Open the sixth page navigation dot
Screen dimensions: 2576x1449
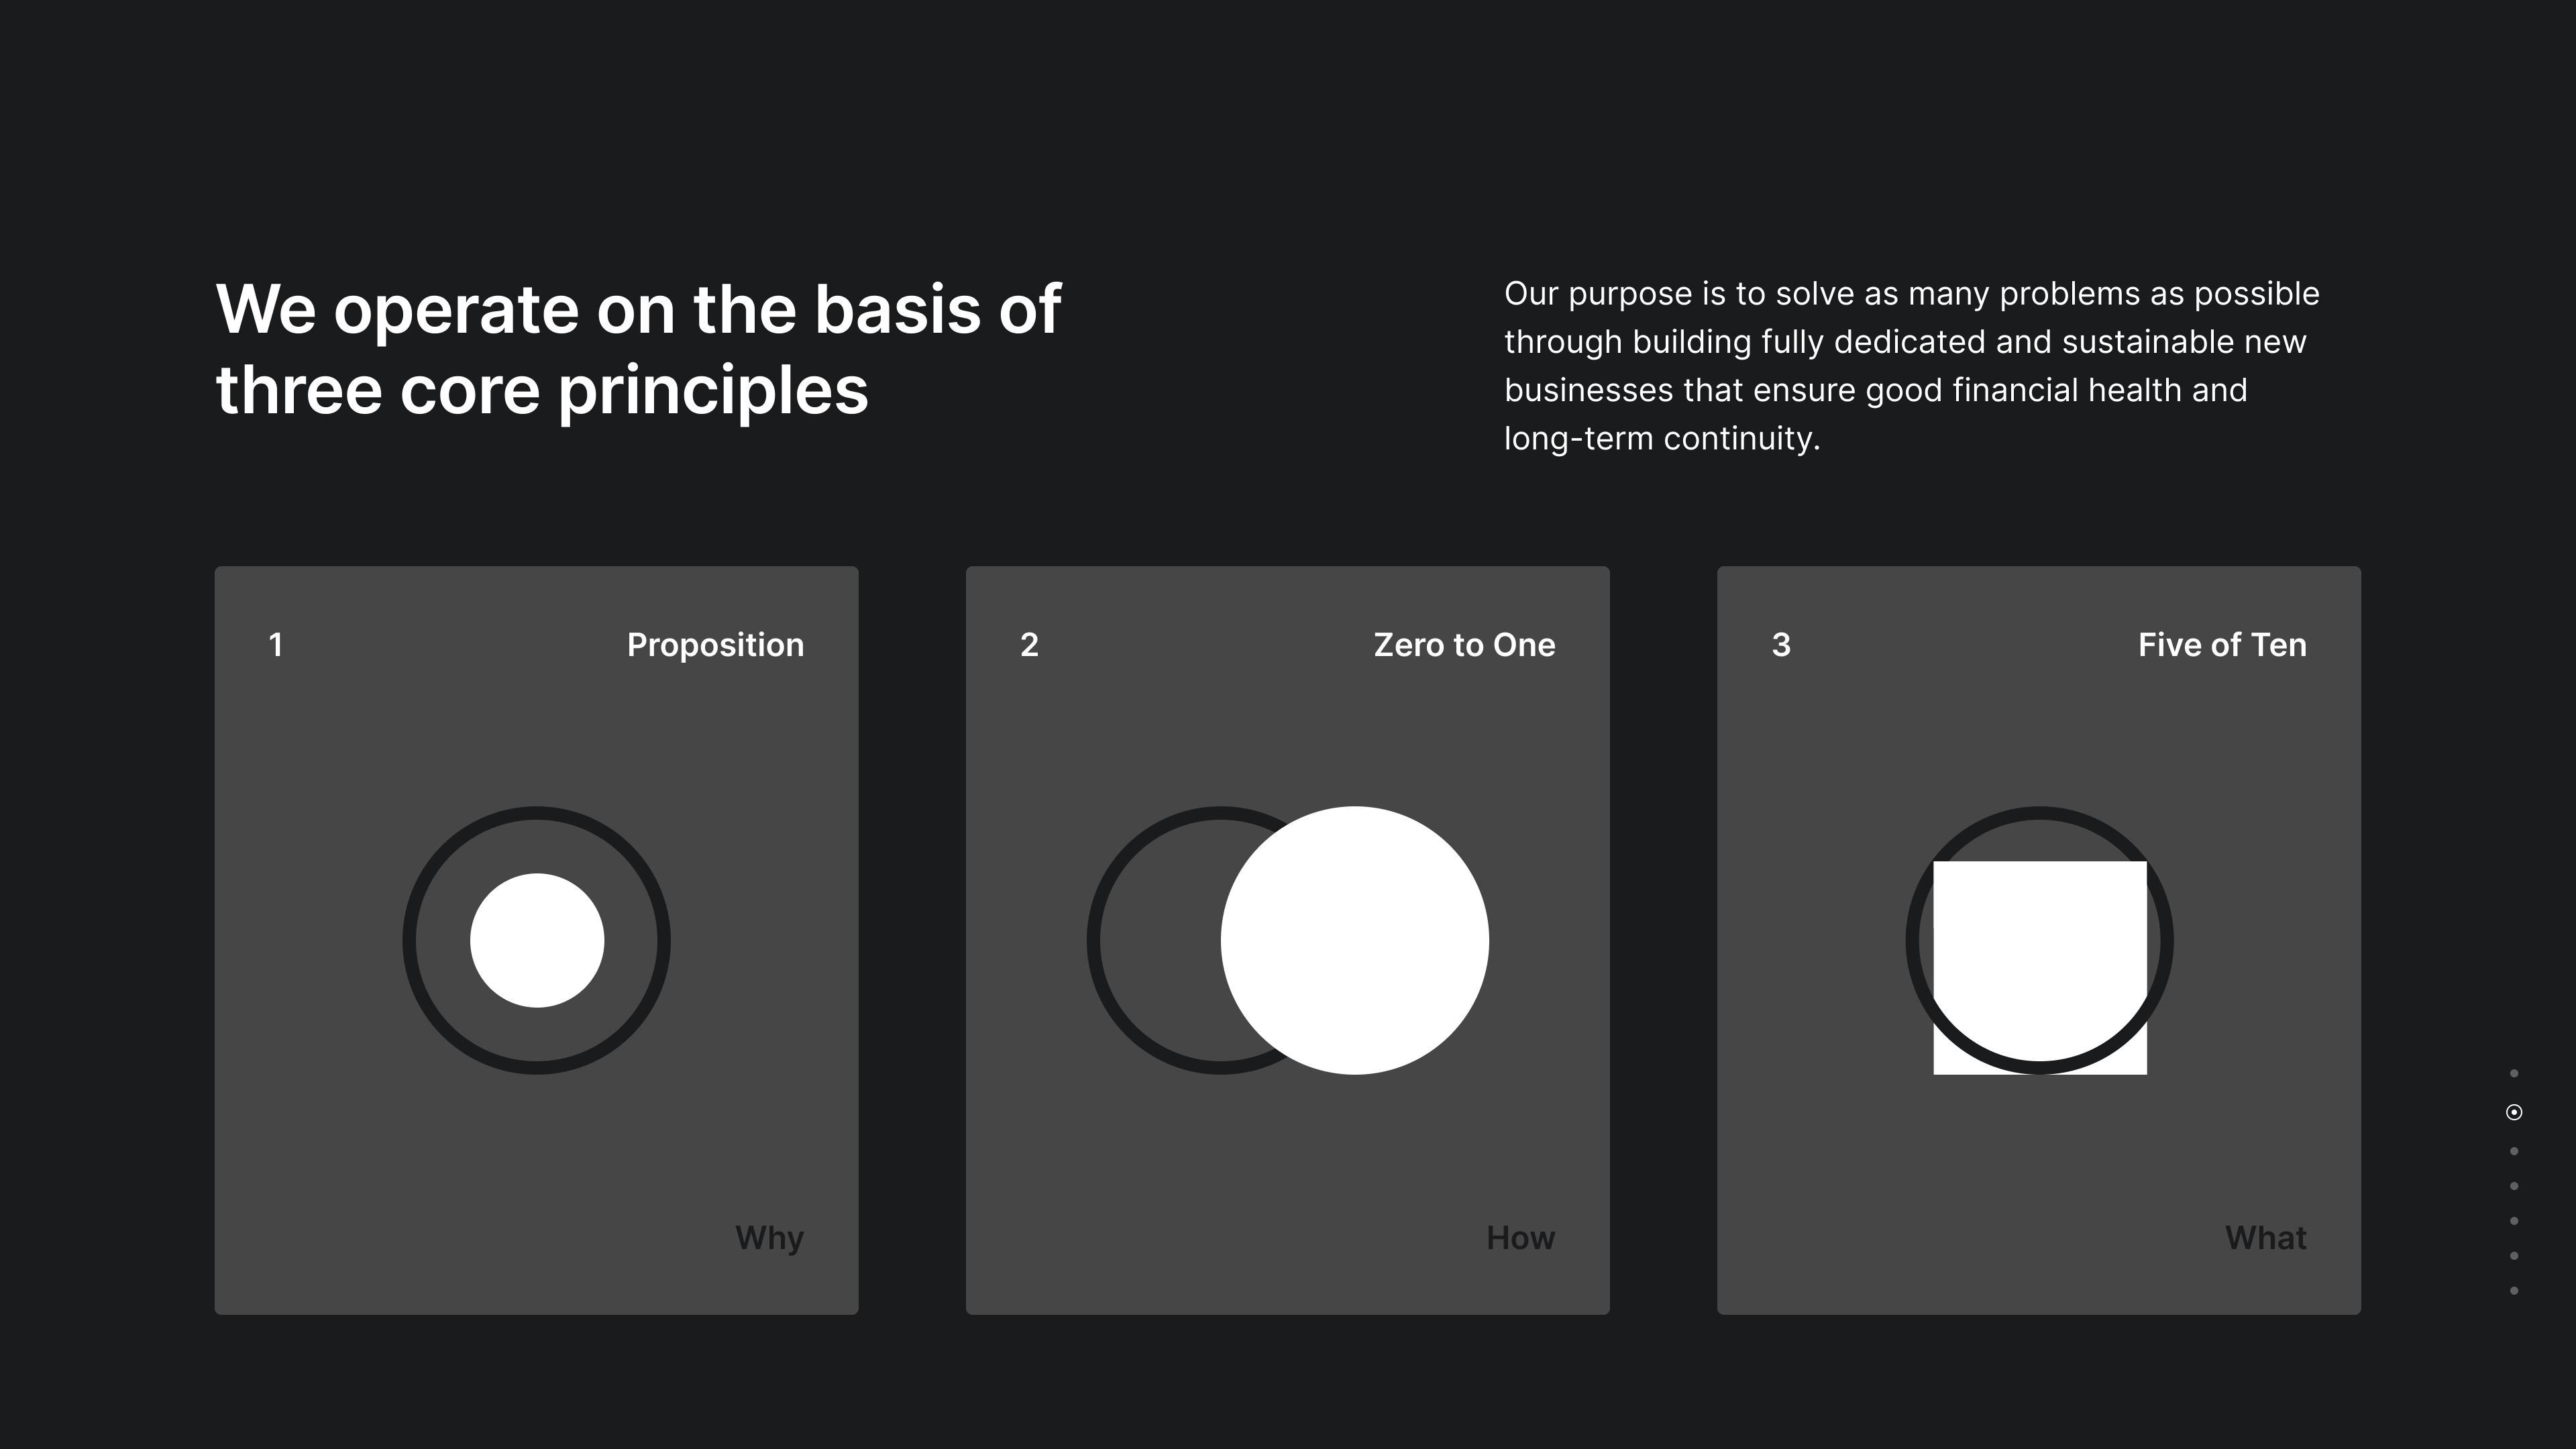(x=2514, y=1256)
